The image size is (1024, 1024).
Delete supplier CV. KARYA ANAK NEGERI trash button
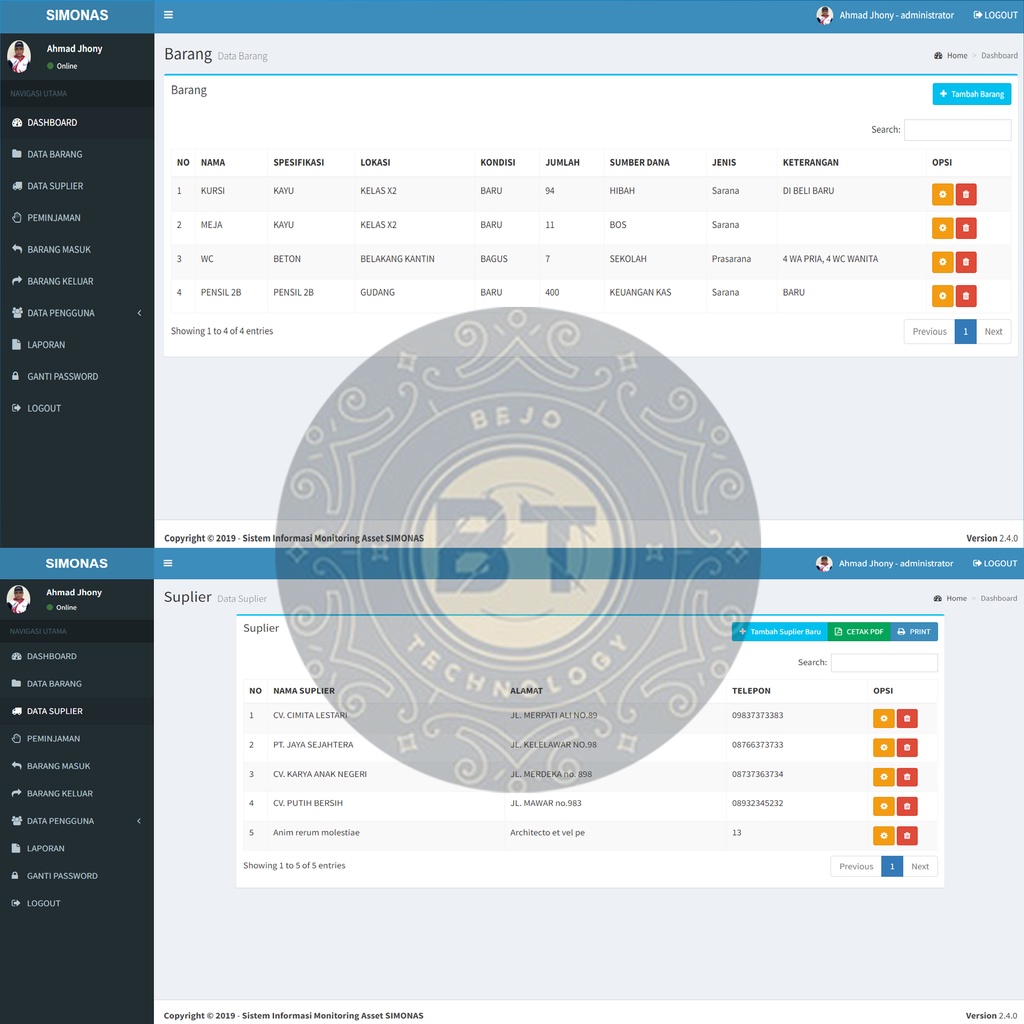(x=907, y=777)
